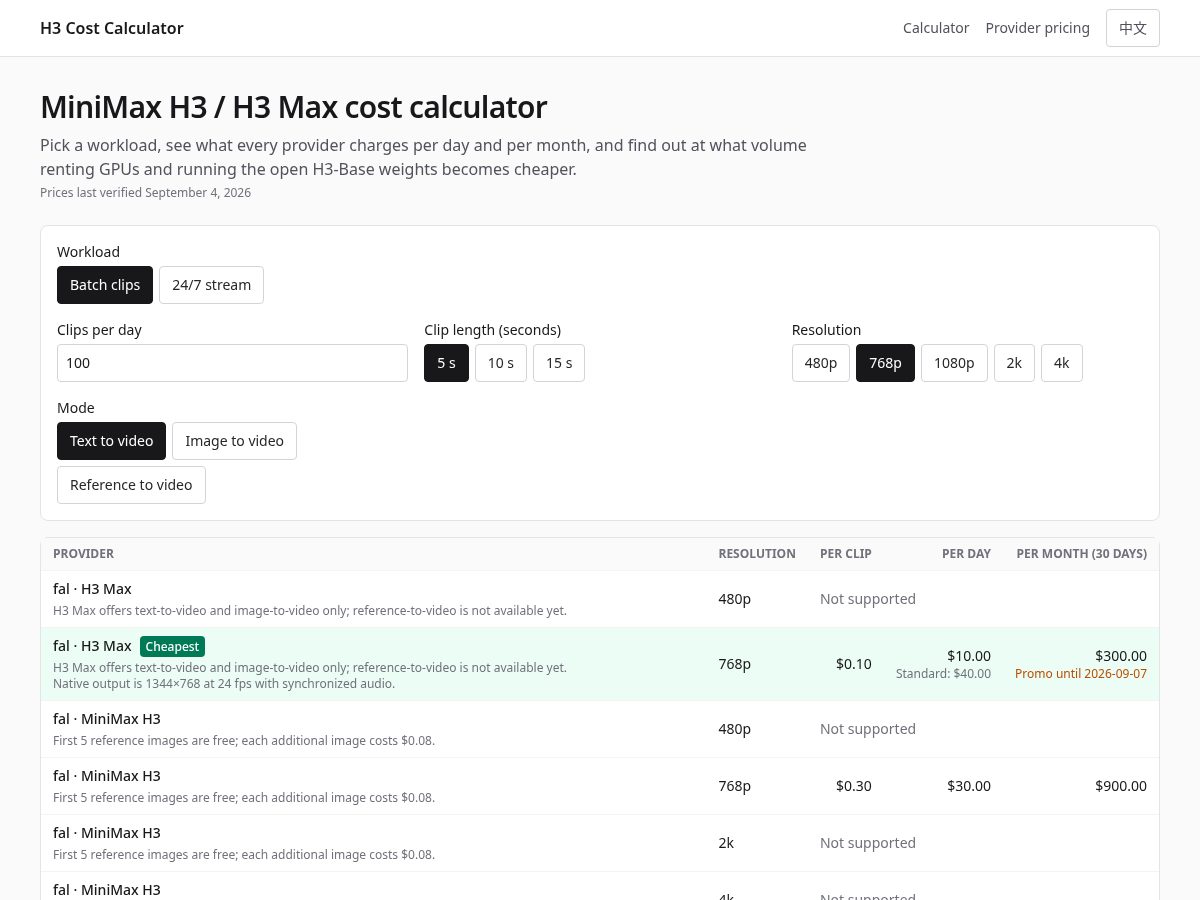
Task: Click fal · MiniMax H3 in the $0.30 row
Action: (107, 776)
